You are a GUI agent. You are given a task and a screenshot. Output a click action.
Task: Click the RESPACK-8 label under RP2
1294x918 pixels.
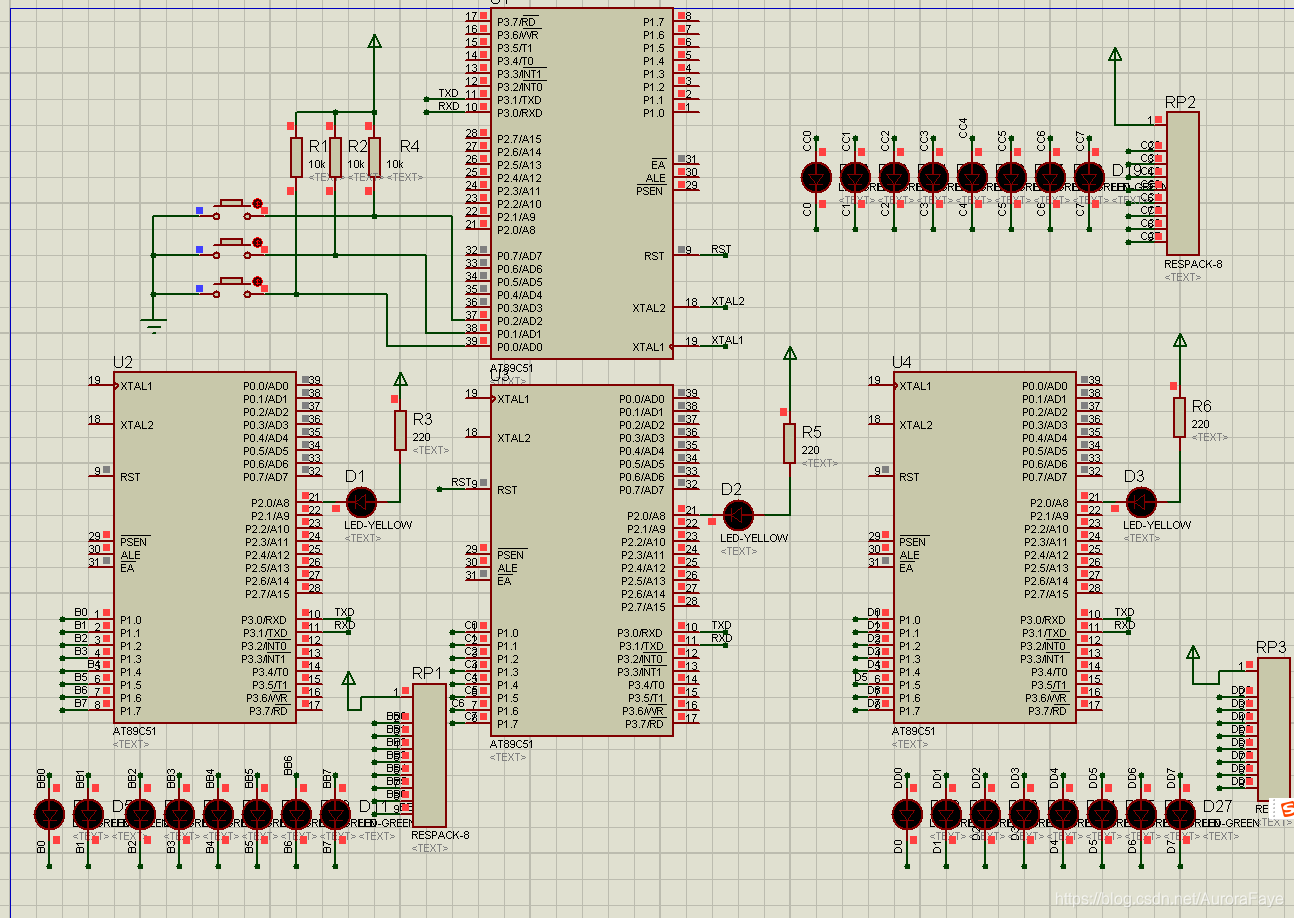click(1193, 265)
